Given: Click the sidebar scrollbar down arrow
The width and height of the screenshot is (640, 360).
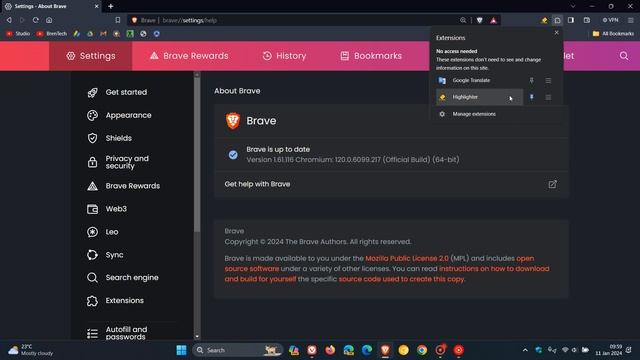Looking at the screenshot, I should pyautogui.click(x=197, y=336).
